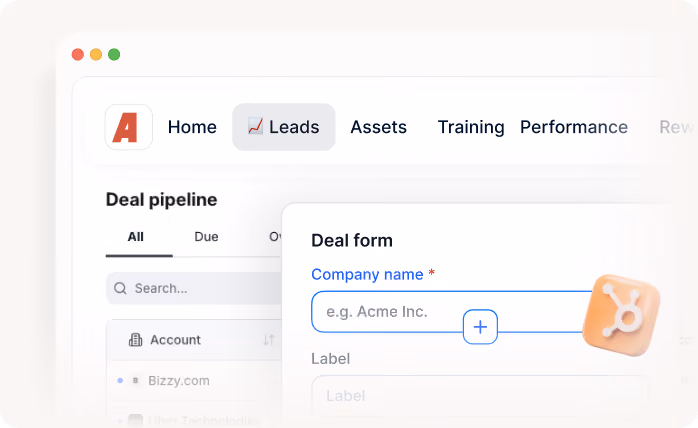The image size is (698, 428).
Task: Sort by the Account column arrows
Action: click(x=268, y=340)
